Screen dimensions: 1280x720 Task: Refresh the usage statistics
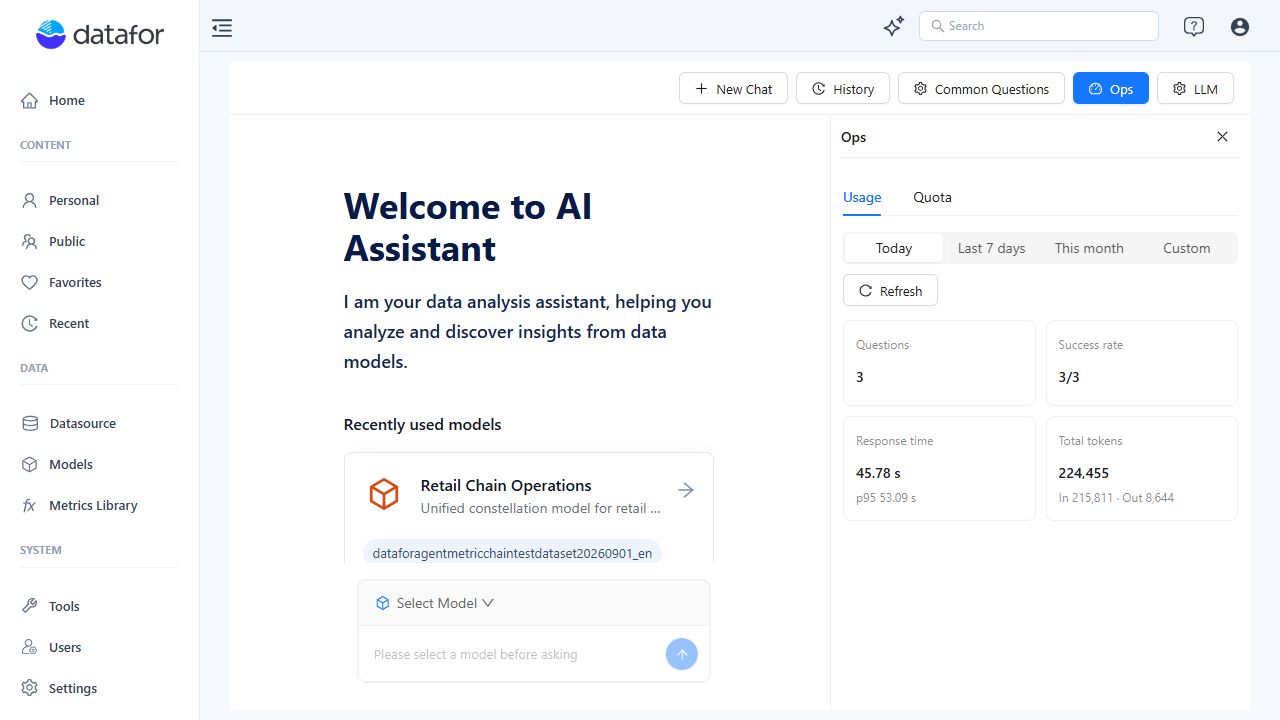(890, 291)
